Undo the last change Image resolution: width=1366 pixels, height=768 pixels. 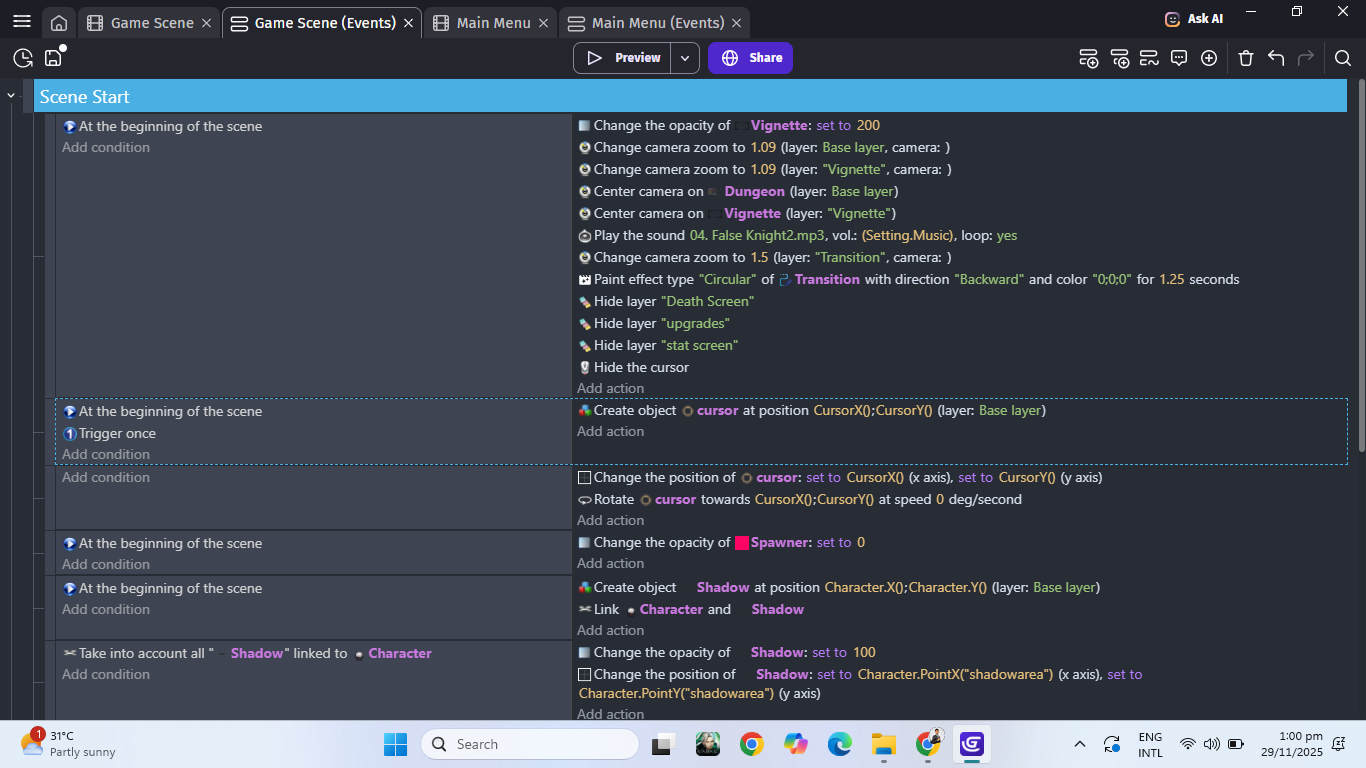[x=1276, y=58]
